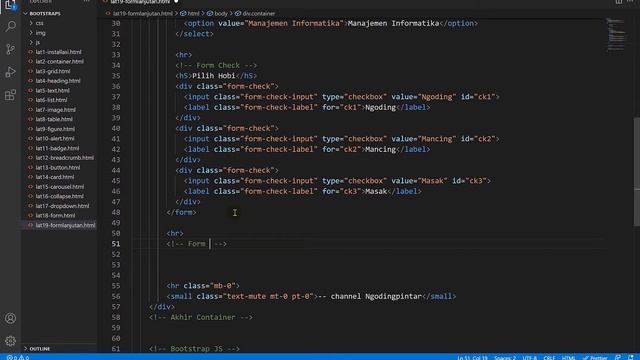Open lat12-breadcrumb.html file

(64, 158)
